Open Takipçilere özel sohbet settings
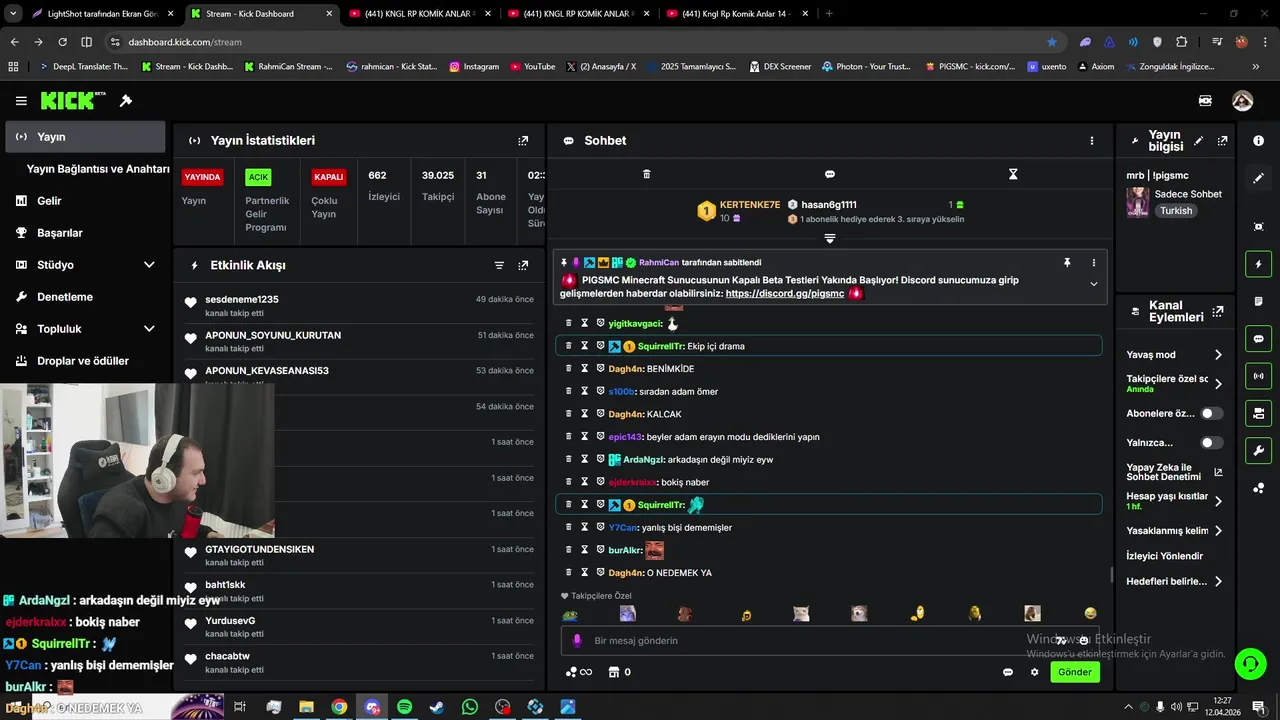This screenshot has height=720, width=1280. [1174, 383]
